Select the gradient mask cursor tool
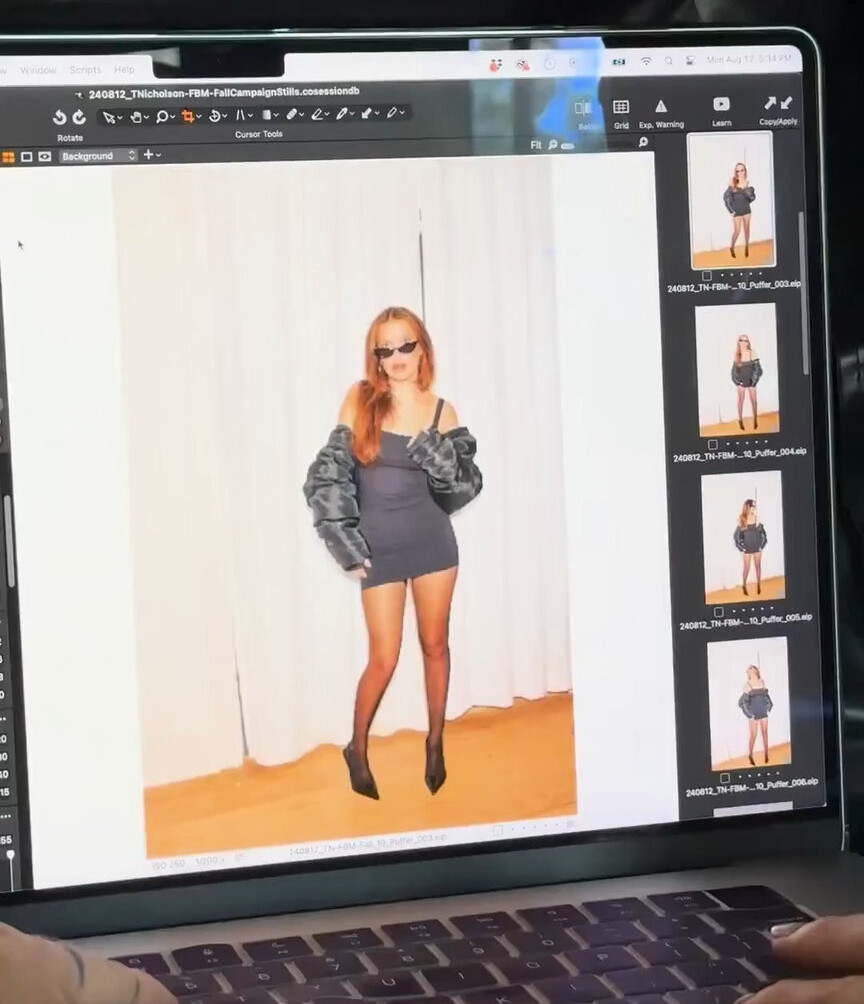This screenshot has height=1004, width=864. (267, 115)
